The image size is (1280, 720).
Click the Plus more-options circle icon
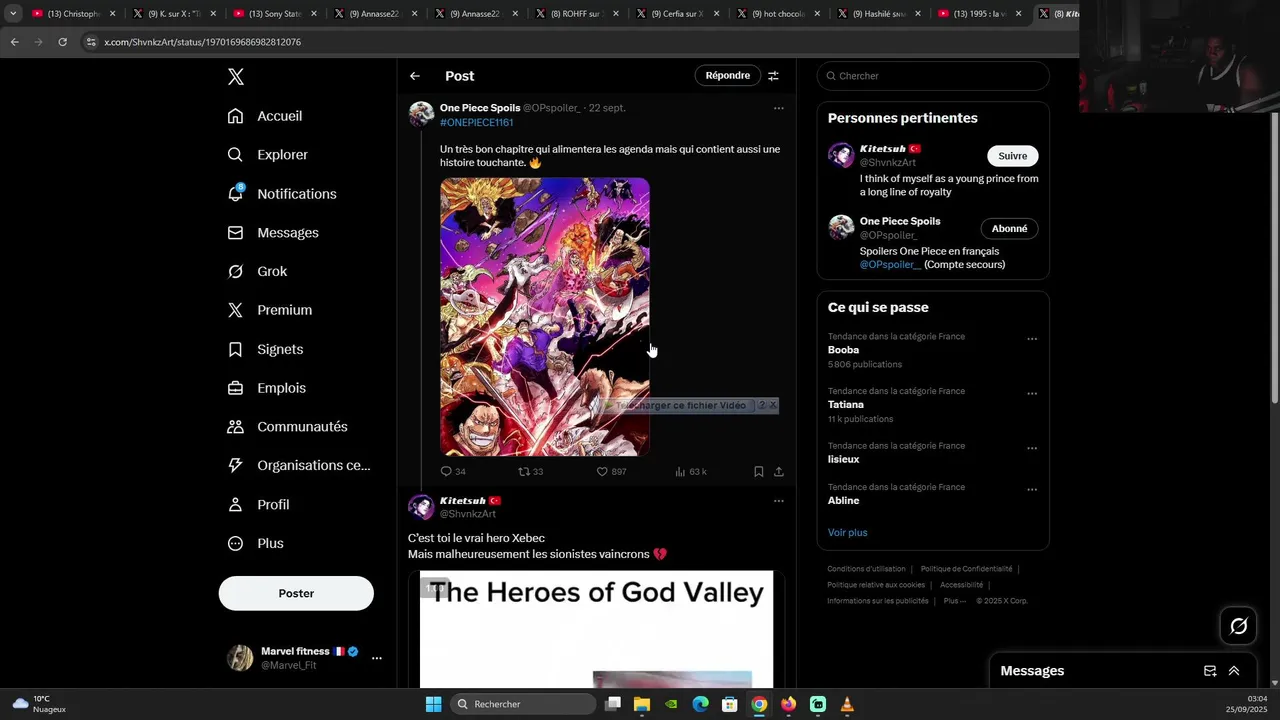235,543
